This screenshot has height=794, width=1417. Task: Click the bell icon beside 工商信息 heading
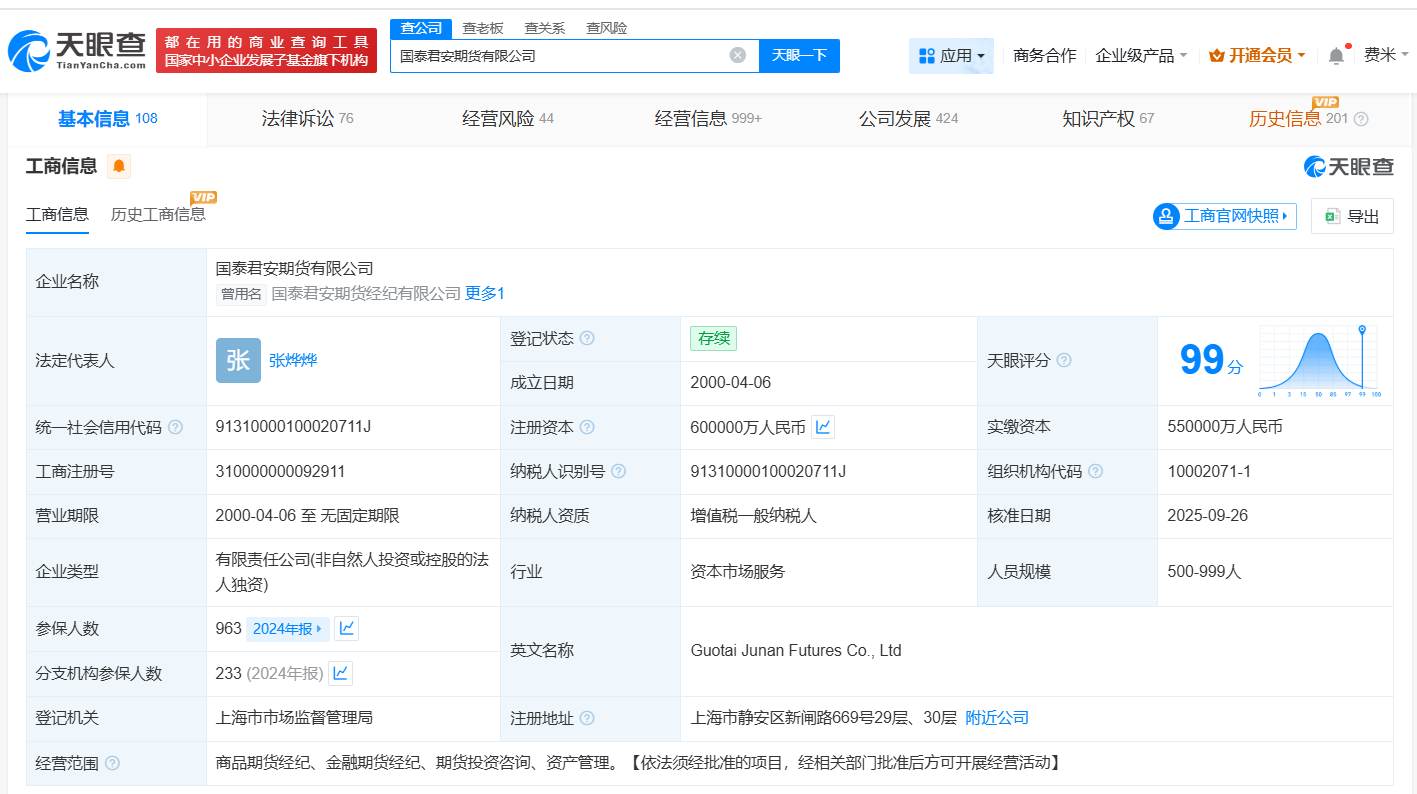coord(119,167)
